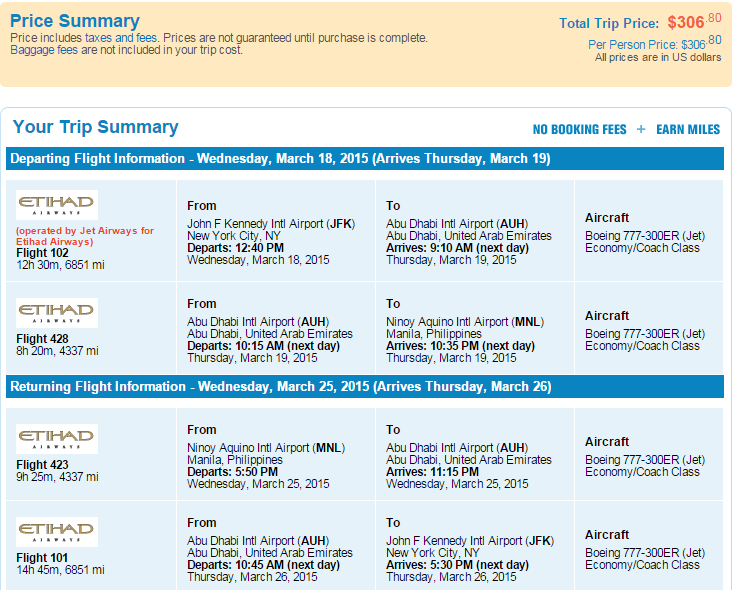Image resolution: width=732 pixels, height=590 pixels.
Task: Click the Flight 428 label
Action: (x=42, y=339)
